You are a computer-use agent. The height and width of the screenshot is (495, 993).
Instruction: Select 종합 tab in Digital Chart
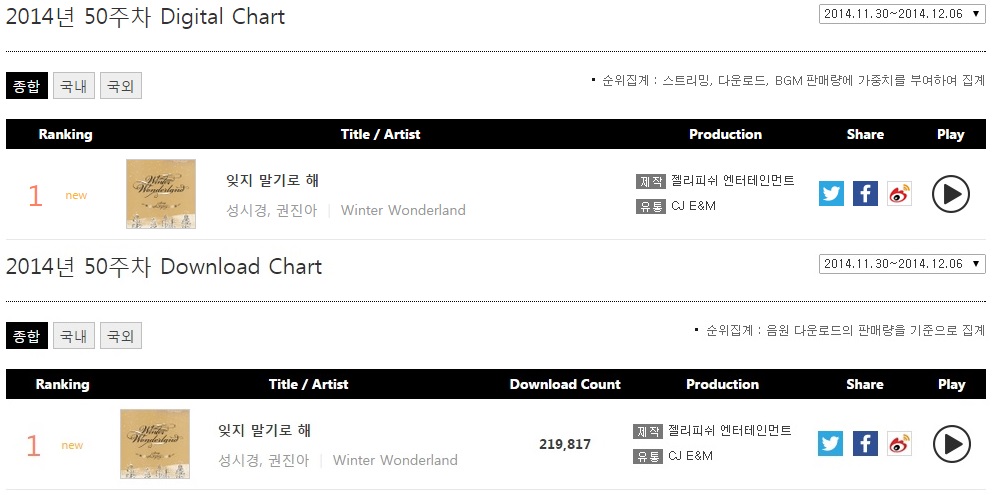tap(27, 86)
